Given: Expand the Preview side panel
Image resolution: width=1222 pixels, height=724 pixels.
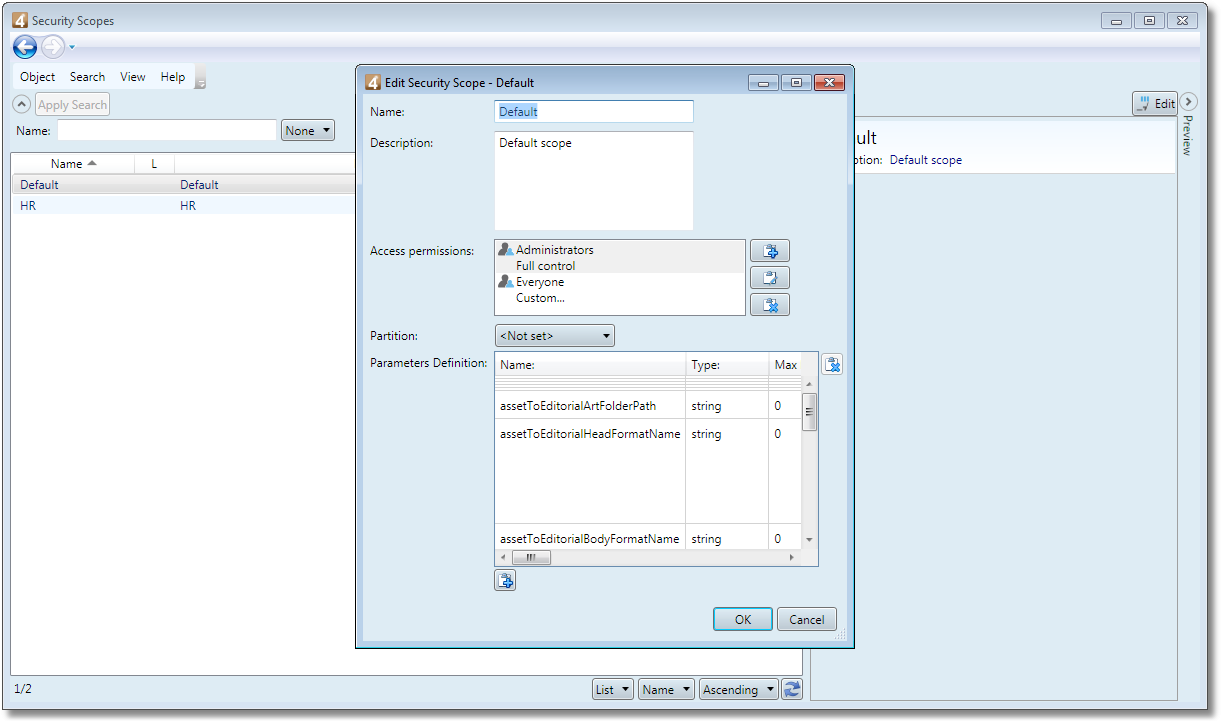Looking at the screenshot, I should [1188, 102].
